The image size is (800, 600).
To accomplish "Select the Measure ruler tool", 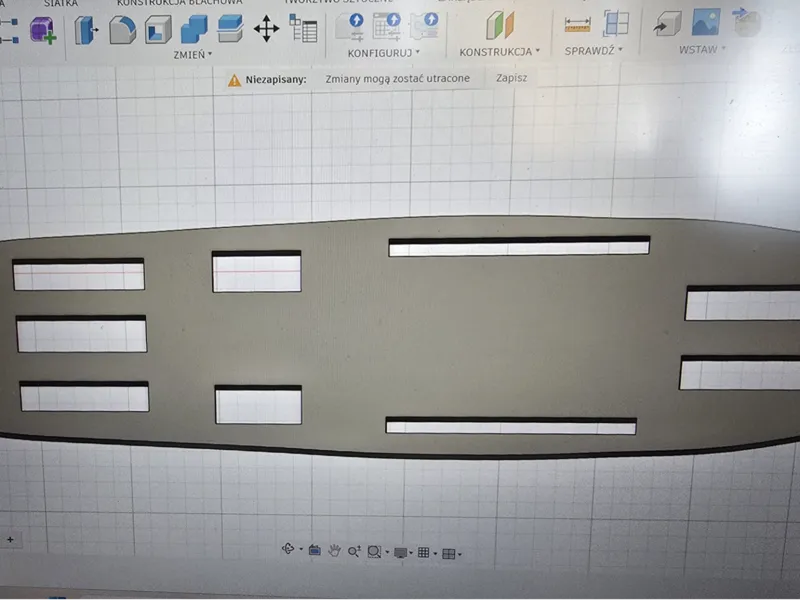I will click(578, 24).
